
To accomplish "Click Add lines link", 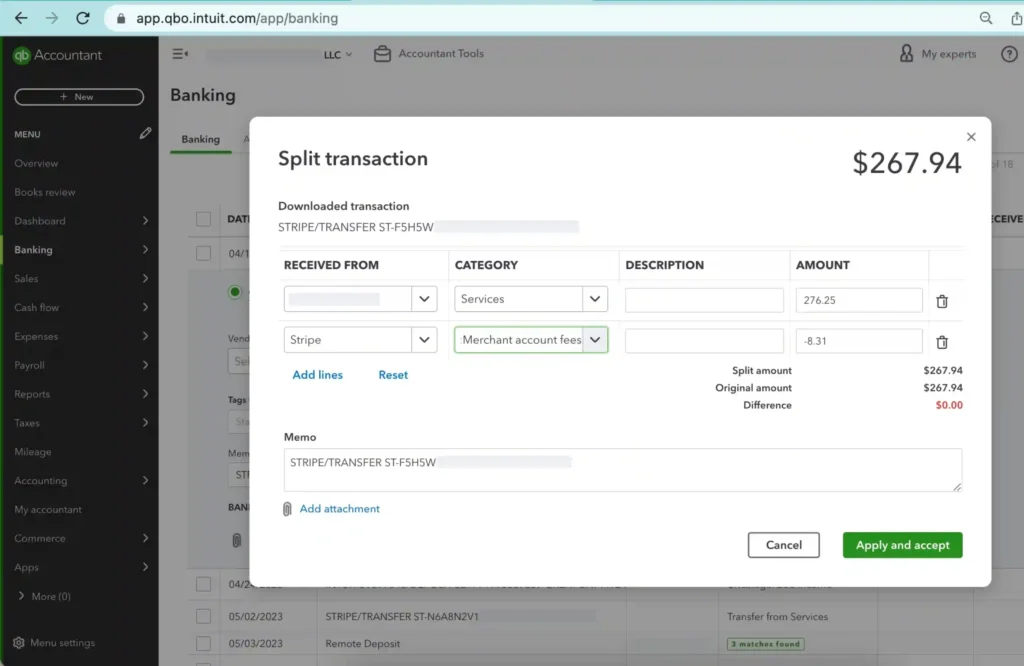I will pyautogui.click(x=317, y=375).
